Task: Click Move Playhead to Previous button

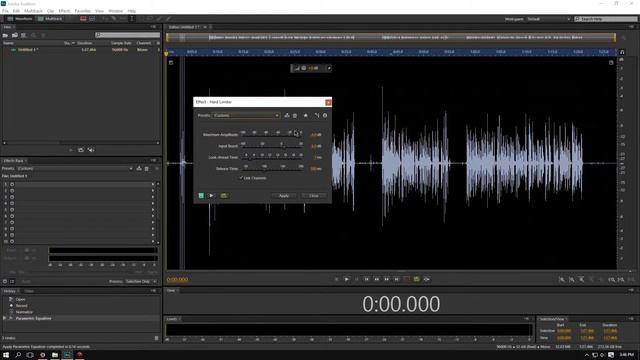Action: [x=367, y=280]
